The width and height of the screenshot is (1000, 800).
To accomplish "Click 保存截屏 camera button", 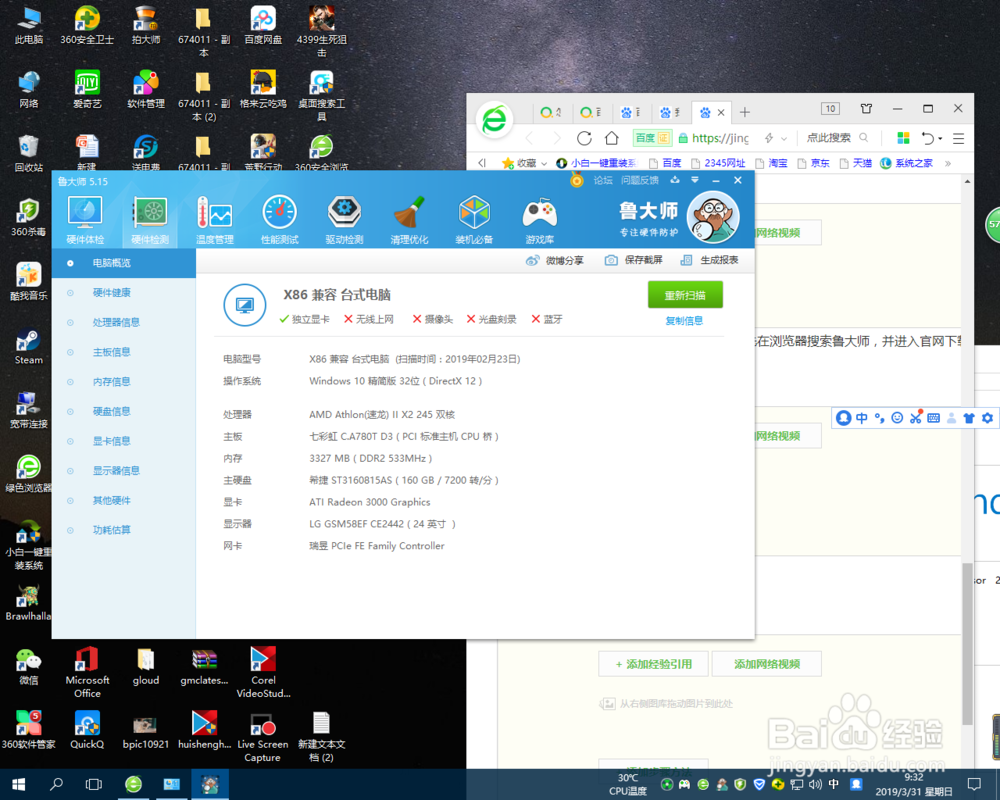I will click(633, 260).
